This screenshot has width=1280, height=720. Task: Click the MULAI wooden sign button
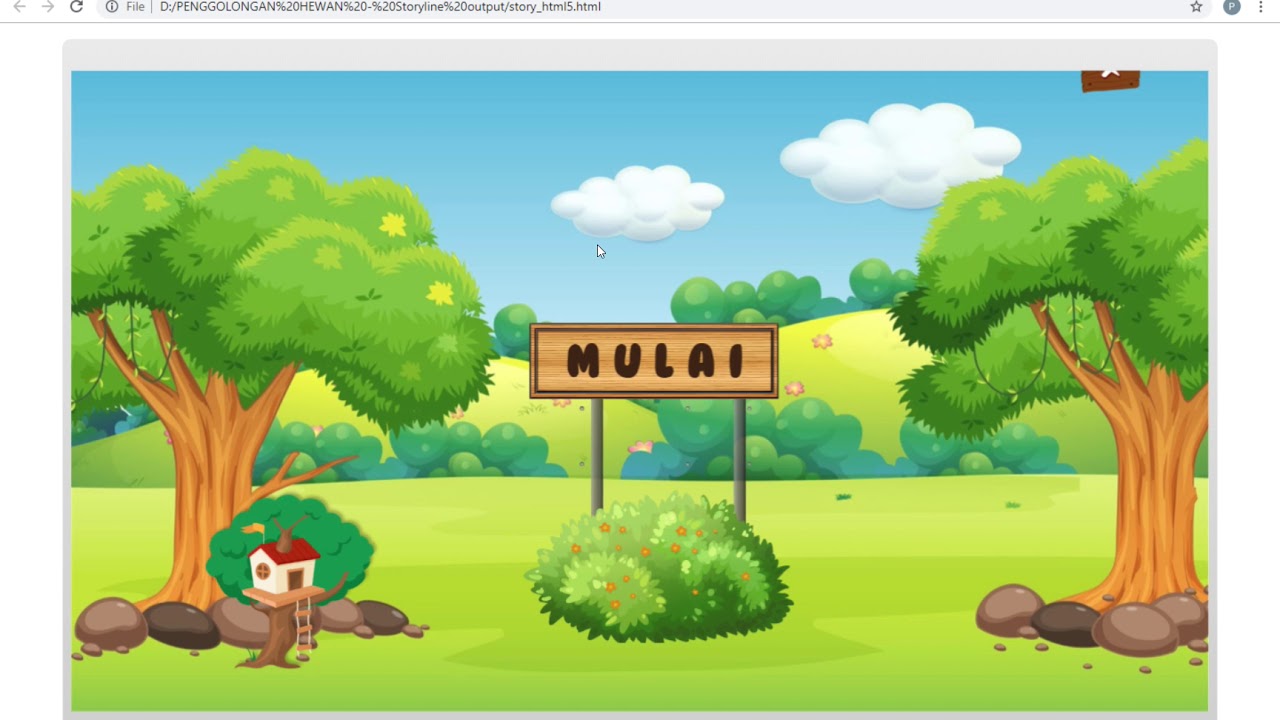[x=654, y=361]
